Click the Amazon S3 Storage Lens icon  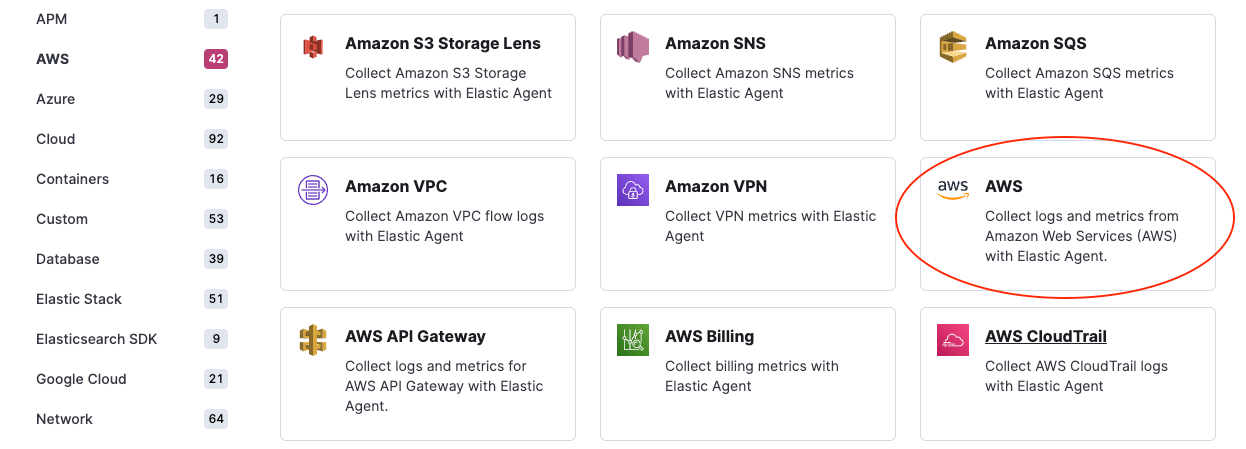[313, 46]
